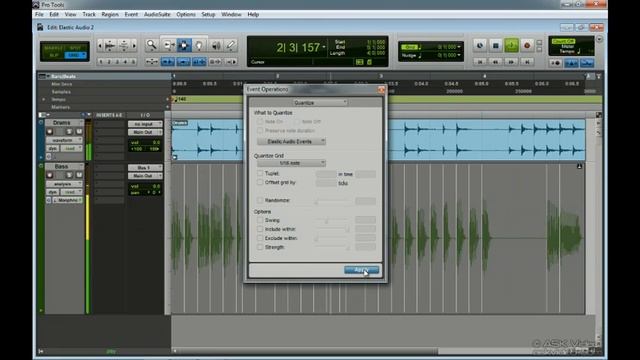Open Bass track view selector 'analysis'
The height and width of the screenshot is (360, 640).
tap(64, 184)
